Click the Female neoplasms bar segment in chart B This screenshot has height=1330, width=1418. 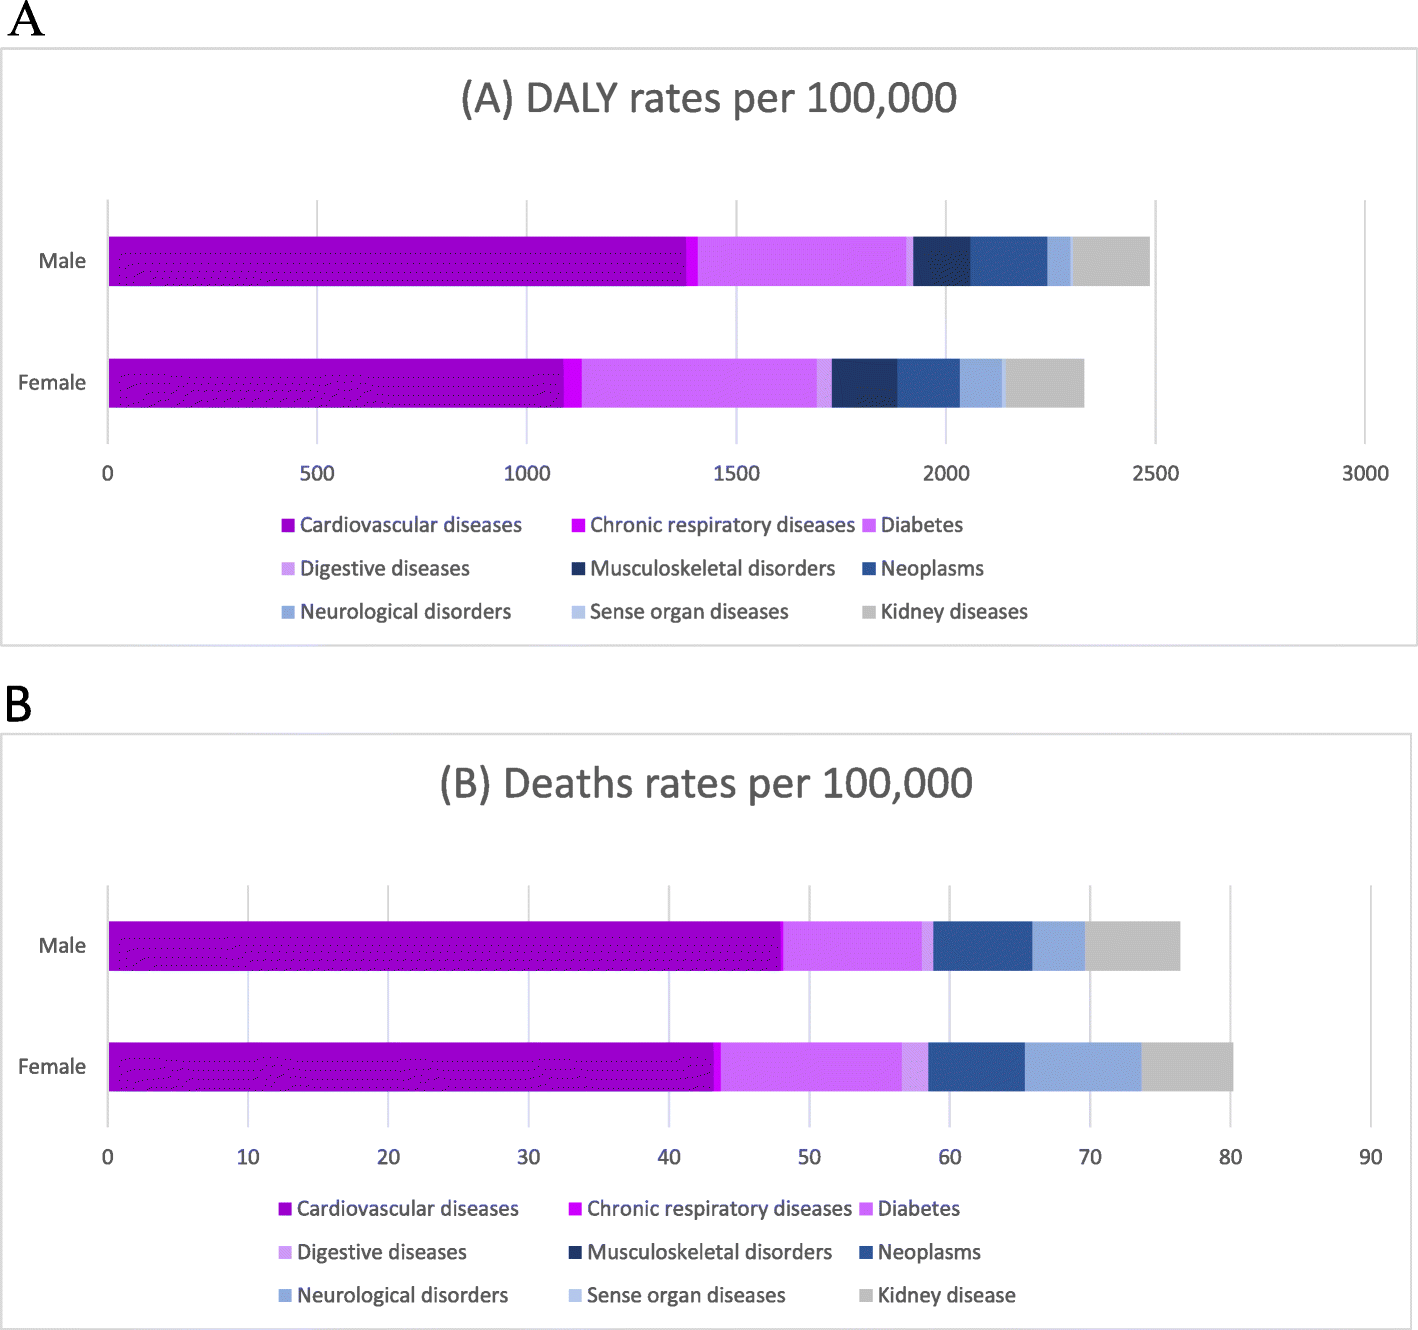(977, 1067)
